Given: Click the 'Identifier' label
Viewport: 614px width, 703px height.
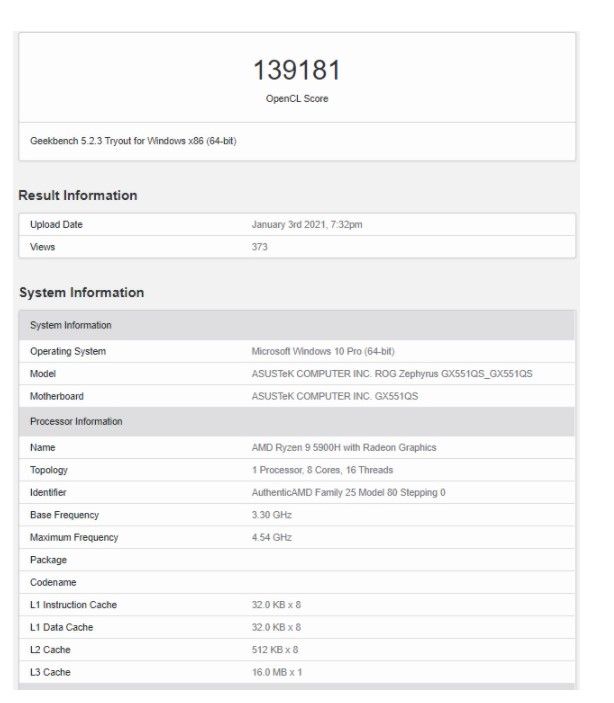Looking at the screenshot, I should tap(48, 492).
